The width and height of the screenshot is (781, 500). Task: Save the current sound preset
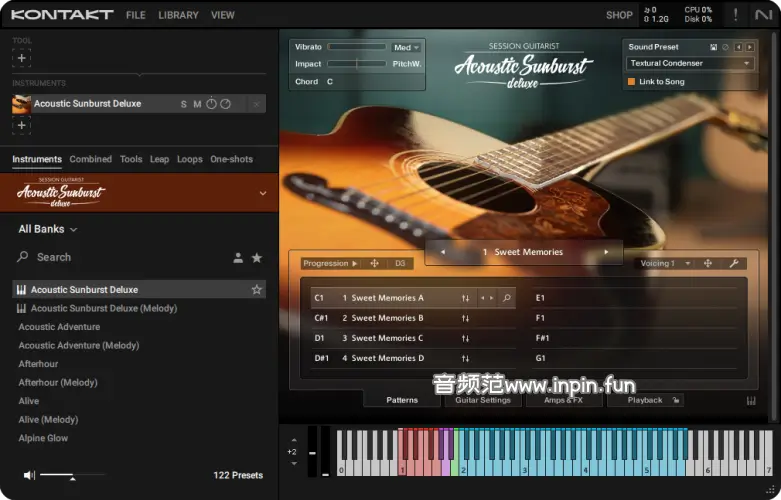coord(713,47)
